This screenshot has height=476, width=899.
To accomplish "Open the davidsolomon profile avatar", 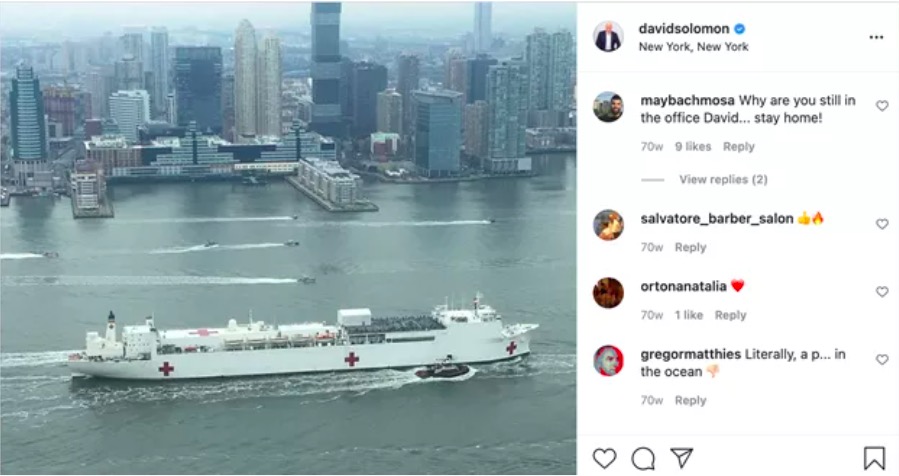I will coord(608,37).
